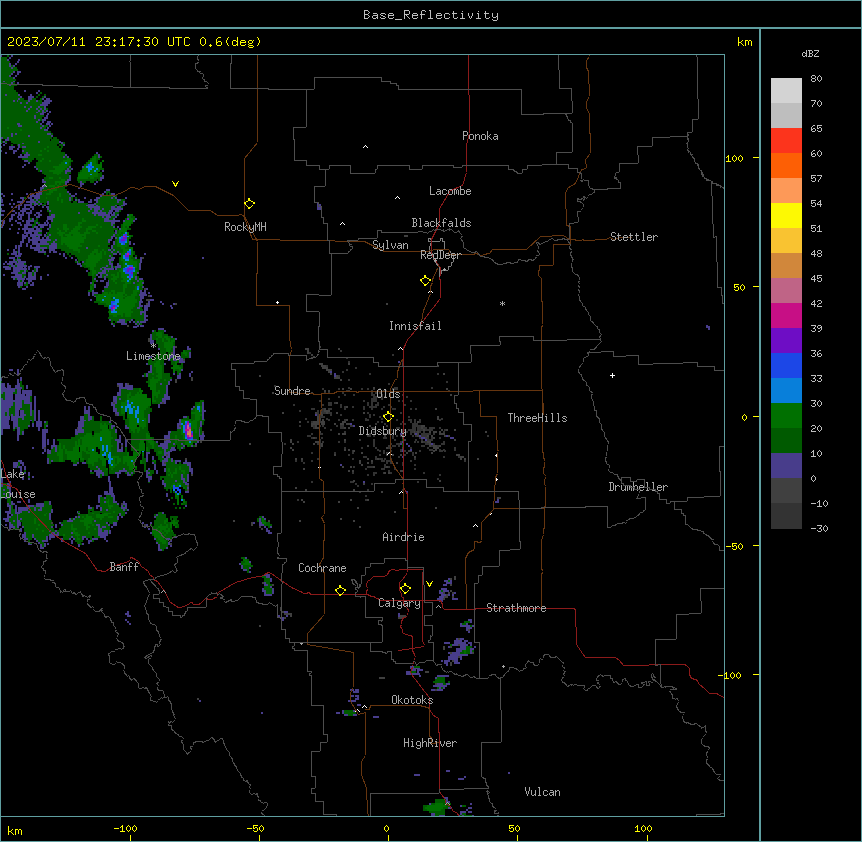Click the Cochrane label
The height and width of the screenshot is (842, 862).
point(322,568)
